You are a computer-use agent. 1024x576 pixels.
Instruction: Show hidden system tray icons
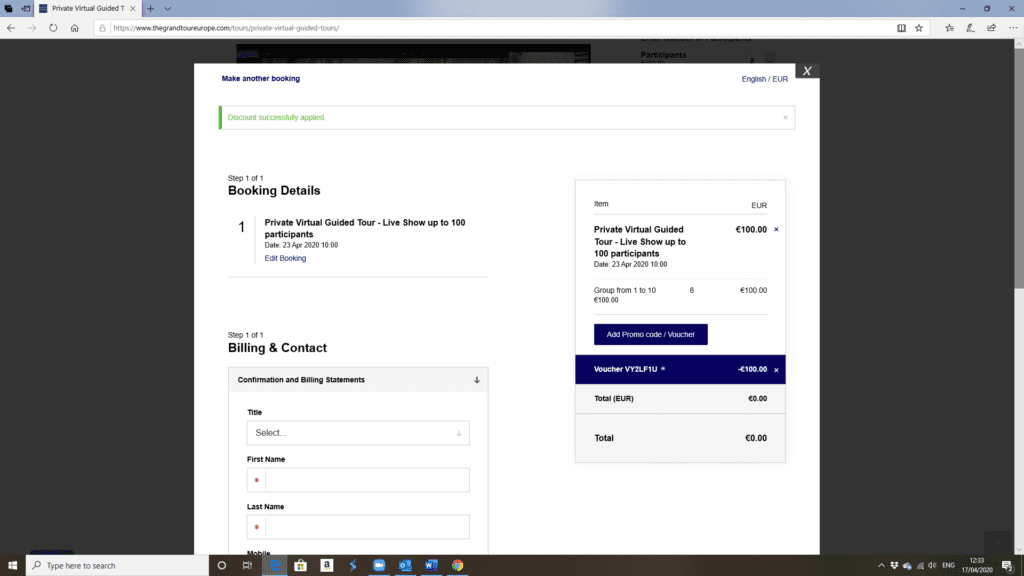click(x=881, y=566)
